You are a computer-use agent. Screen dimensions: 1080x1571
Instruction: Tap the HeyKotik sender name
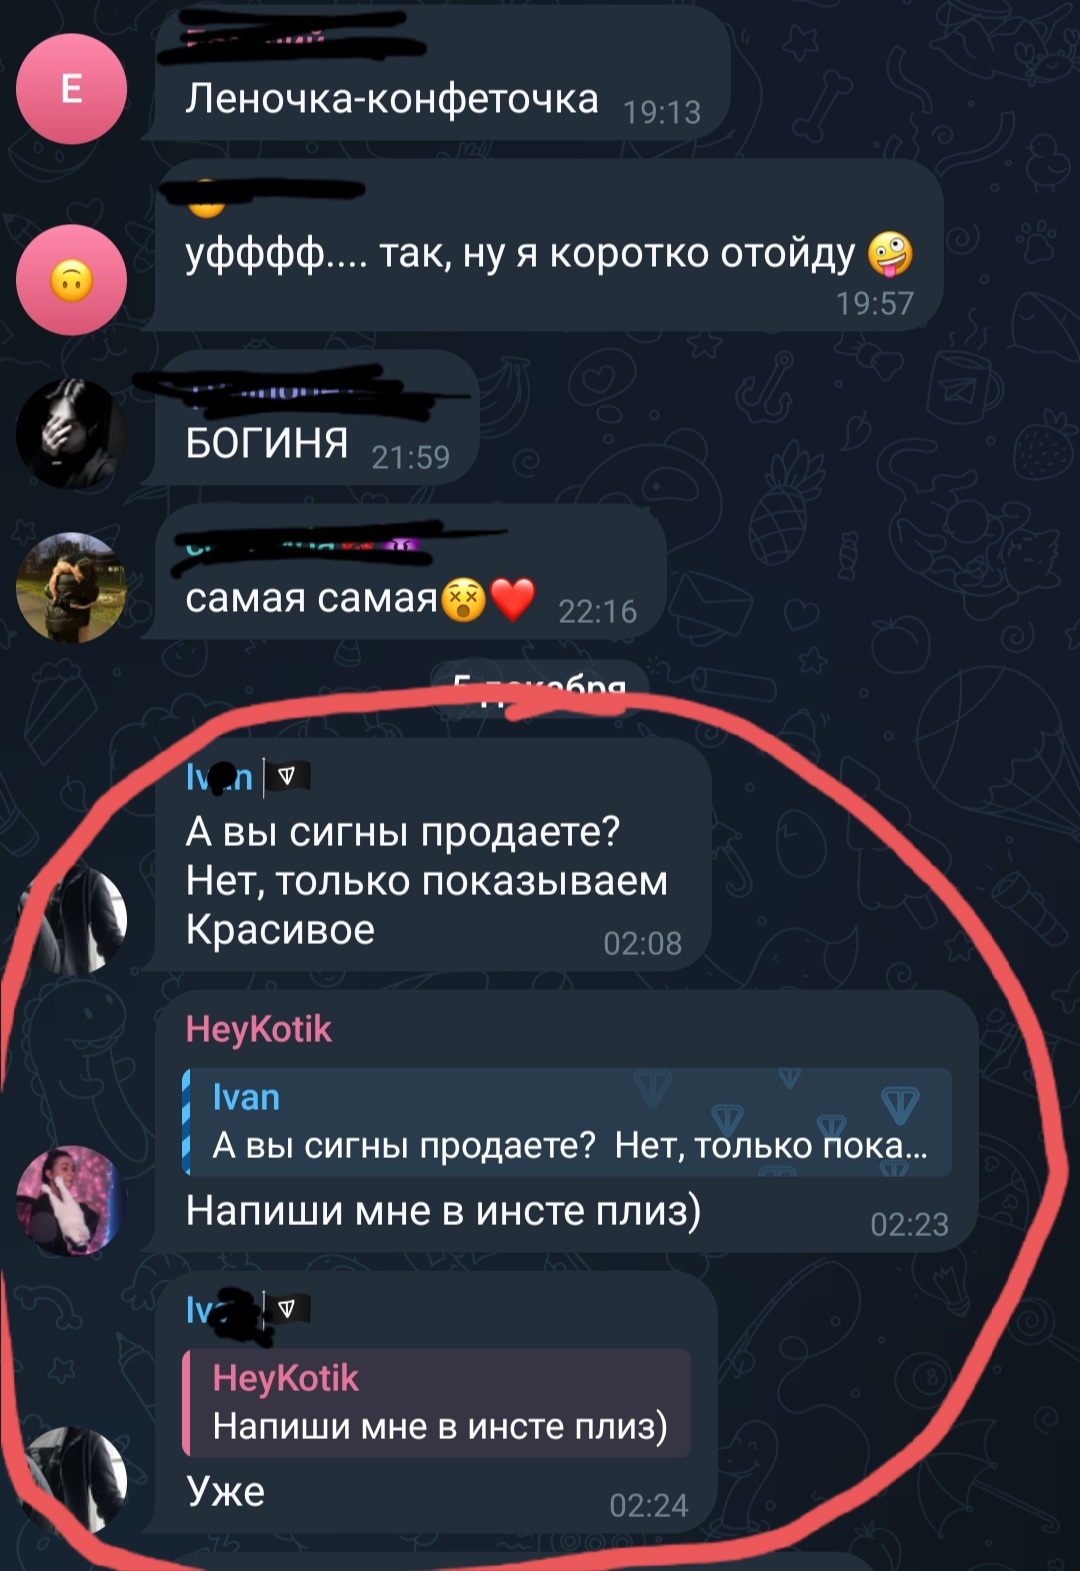[x=258, y=1029]
